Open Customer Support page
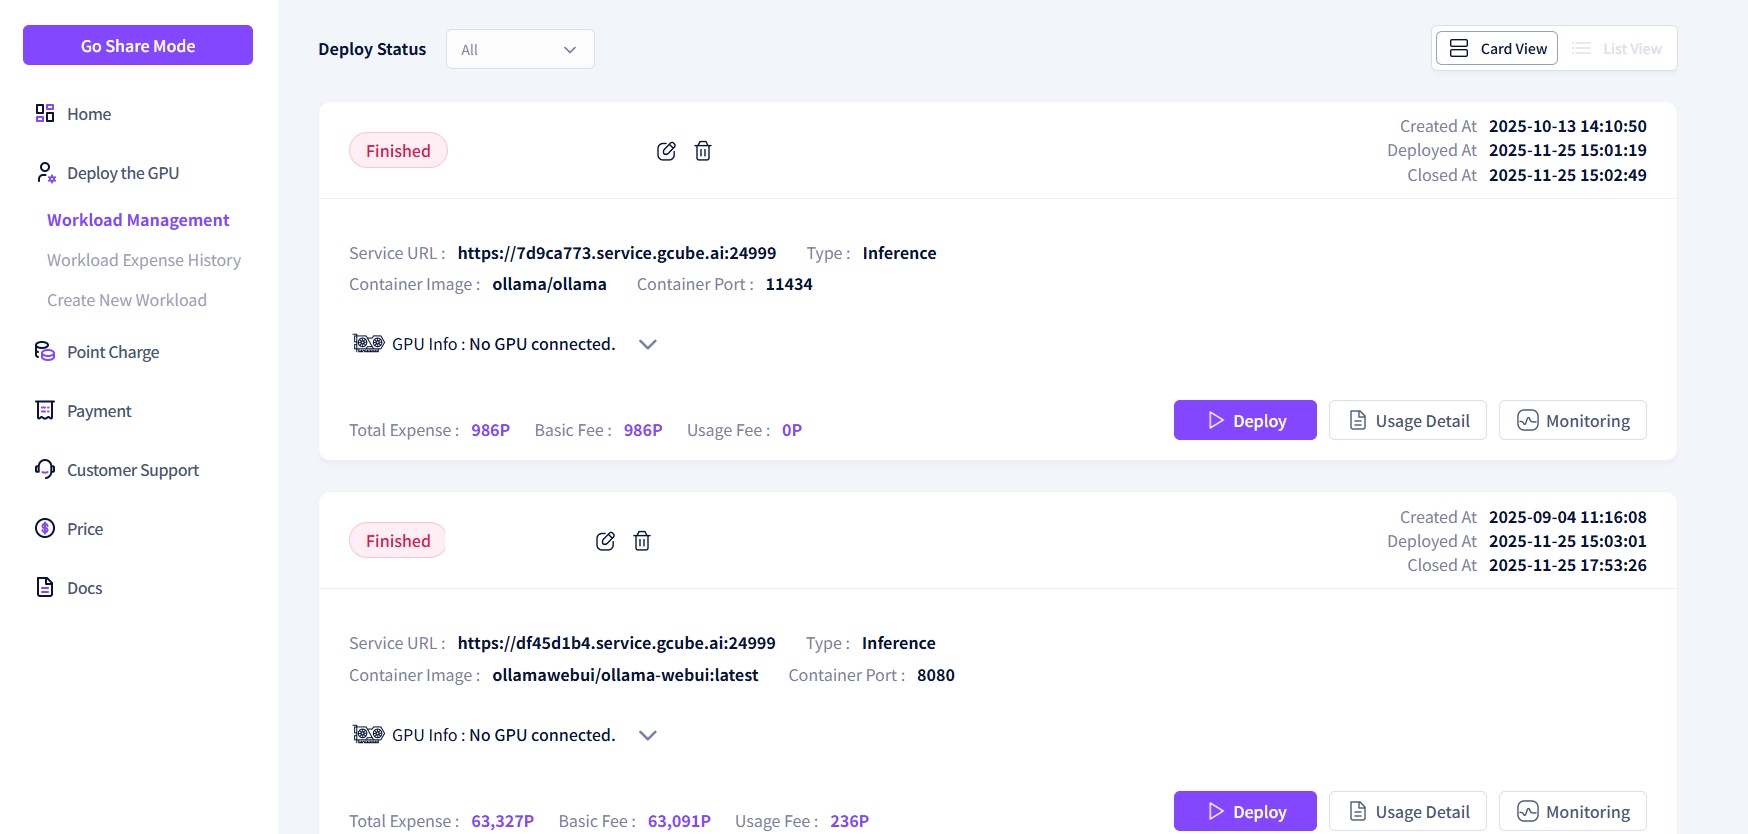This screenshot has width=1748, height=834. [x=132, y=470]
